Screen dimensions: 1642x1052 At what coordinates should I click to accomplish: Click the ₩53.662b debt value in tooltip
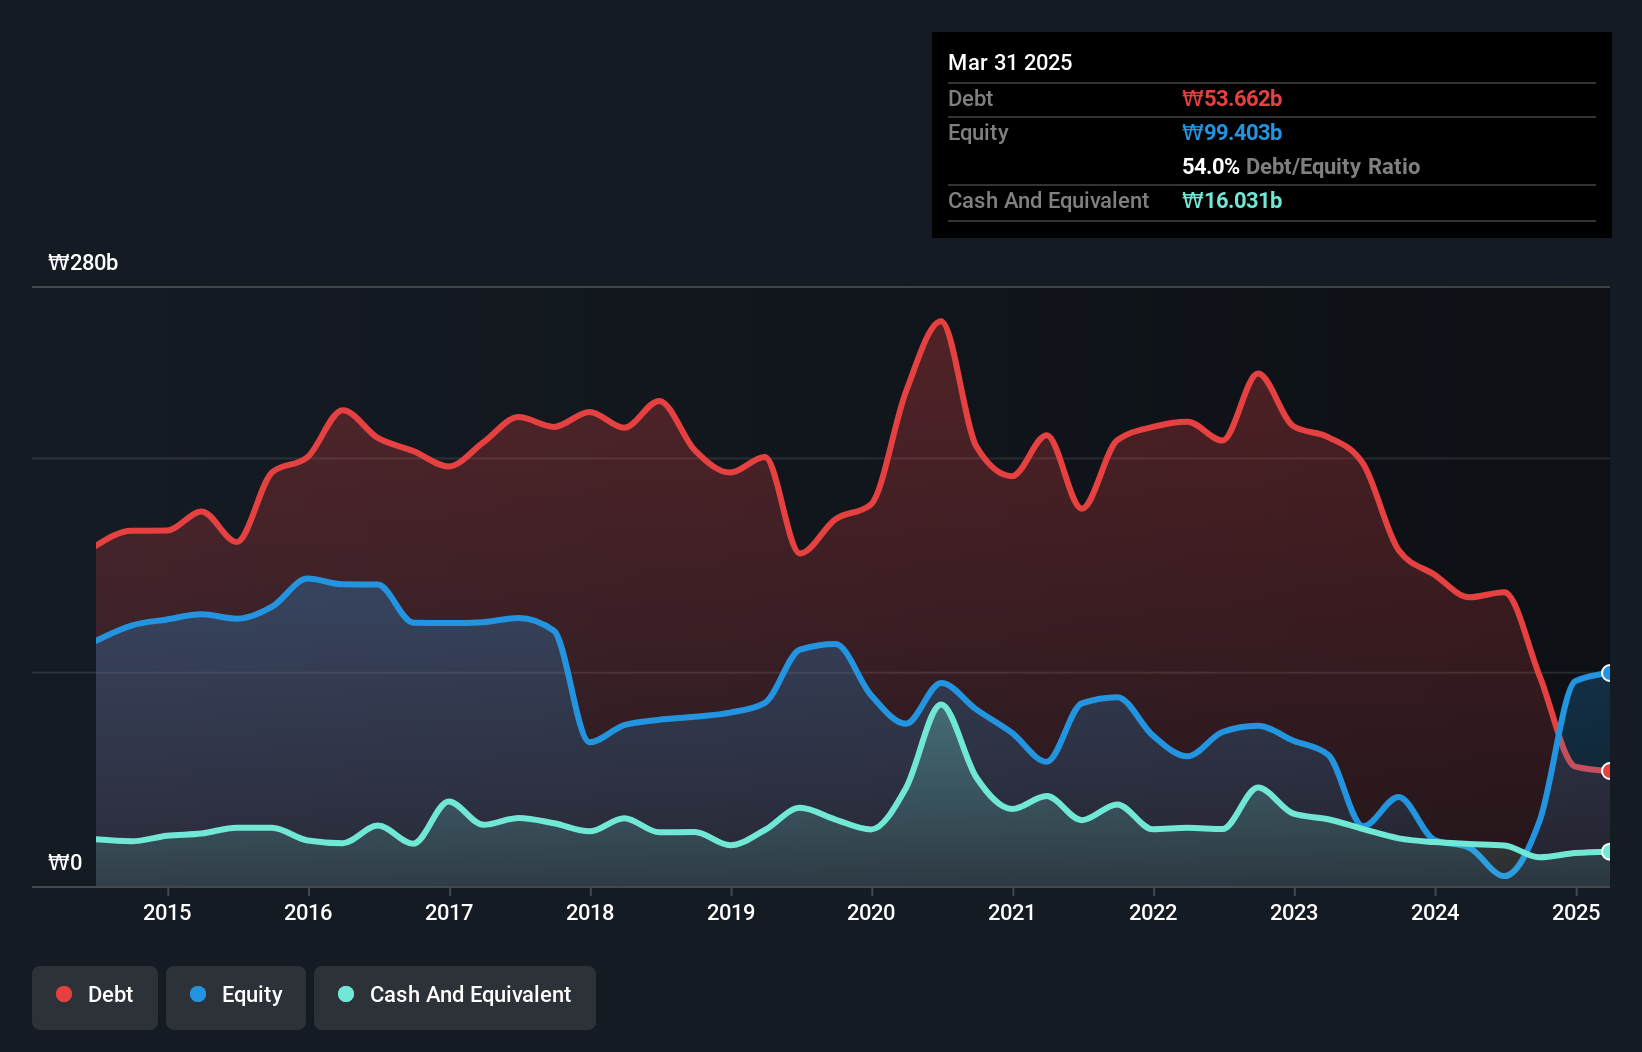1232,98
